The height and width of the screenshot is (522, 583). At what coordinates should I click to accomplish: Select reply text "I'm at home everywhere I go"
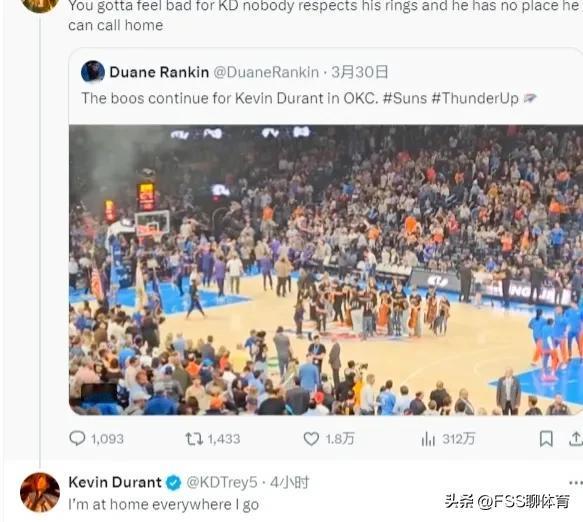click(x=164, y=505)
